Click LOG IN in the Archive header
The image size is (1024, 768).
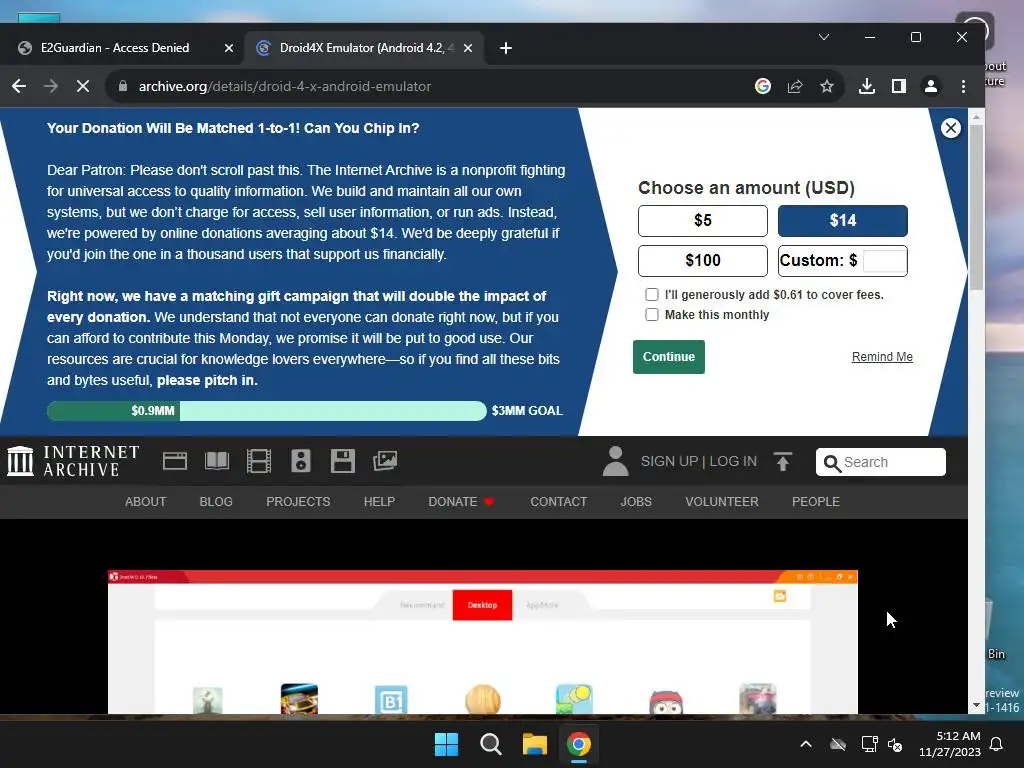pos(733,461)
